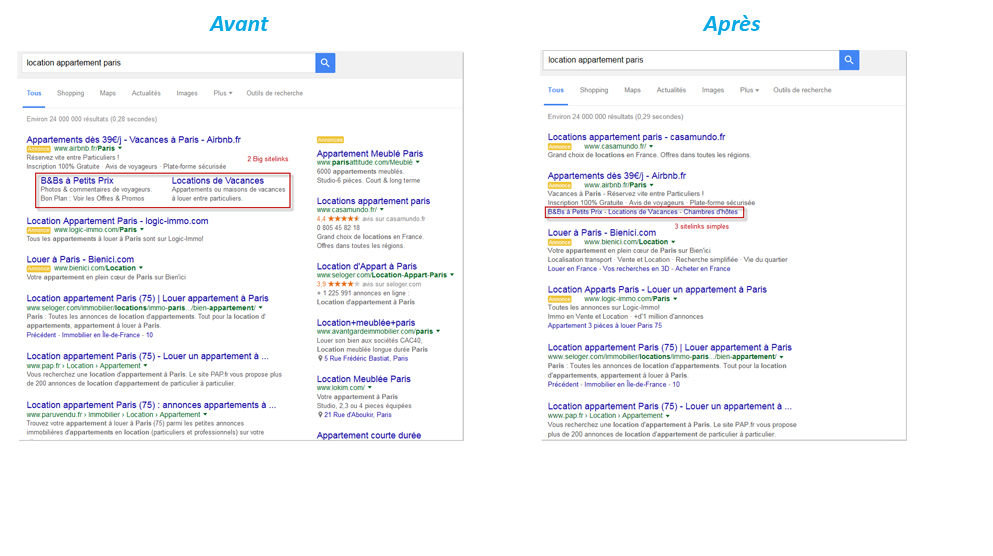Screen dimensions: 993x556
Task: Open Louer à Paris - Bienici.com in the Avant panel
Action: [x=80, y=259]
